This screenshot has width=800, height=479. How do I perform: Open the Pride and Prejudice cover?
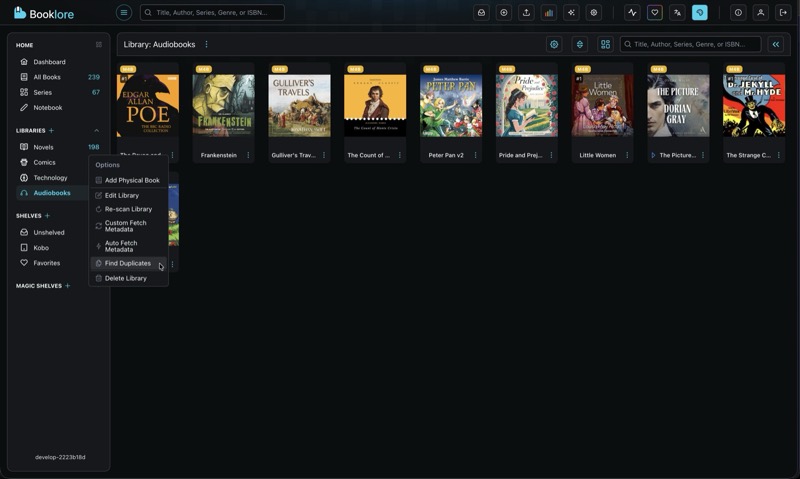tap(527, 106)
